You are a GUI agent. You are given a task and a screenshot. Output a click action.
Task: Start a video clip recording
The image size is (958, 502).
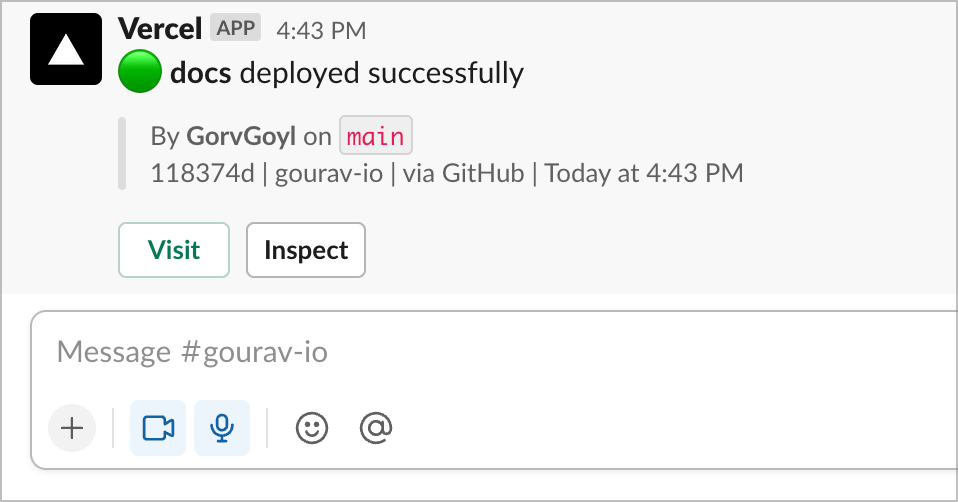(158, 428)
